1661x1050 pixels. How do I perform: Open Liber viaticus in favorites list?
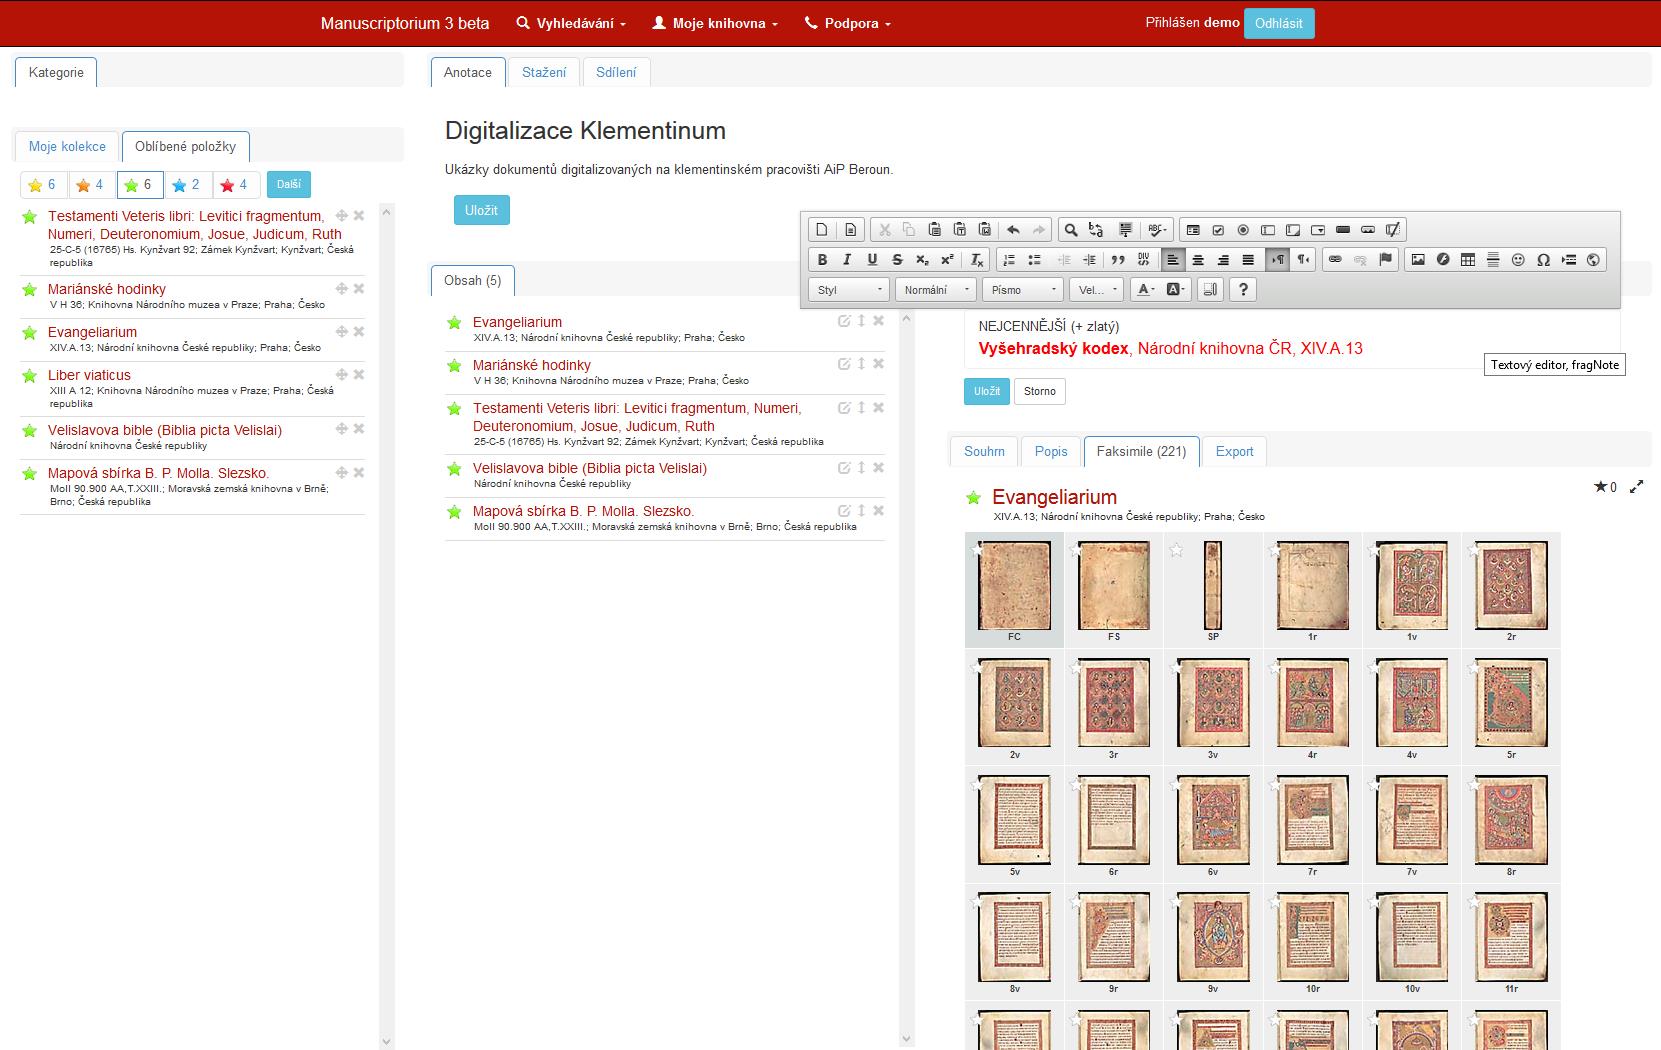[x=89, y=375]
